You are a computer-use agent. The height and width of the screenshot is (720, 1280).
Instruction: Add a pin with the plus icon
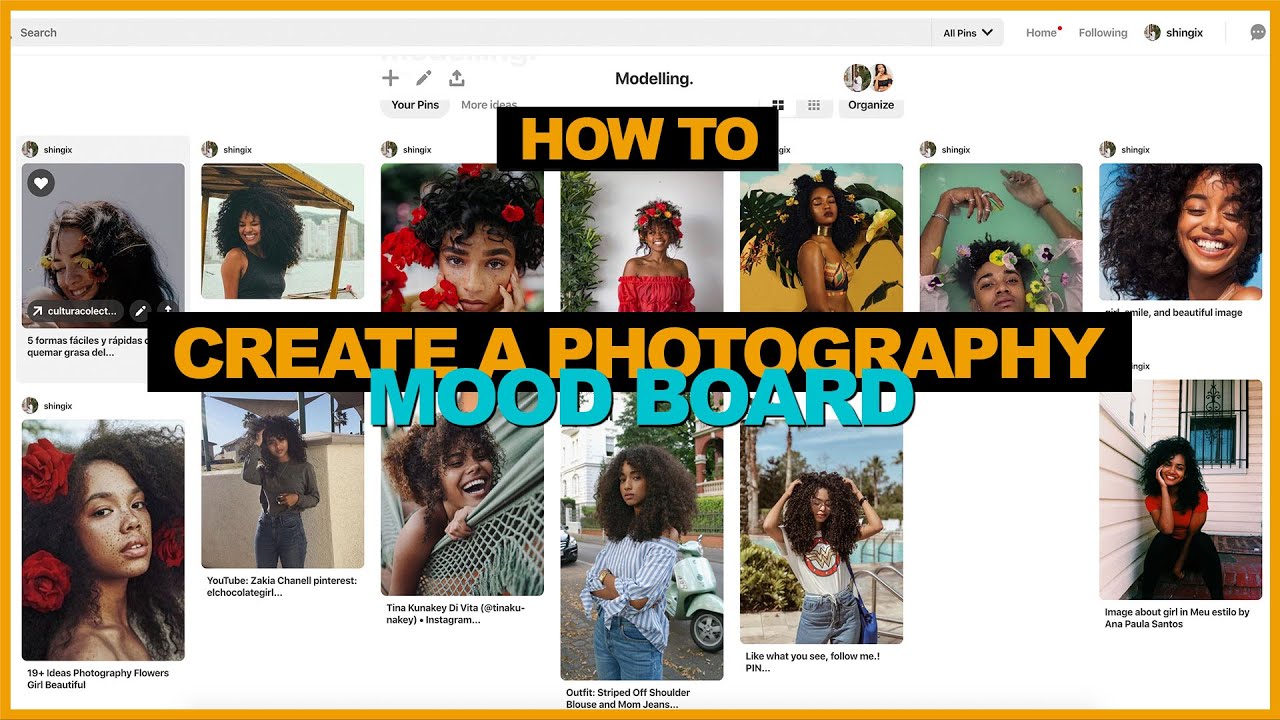[x=390, y=78]
